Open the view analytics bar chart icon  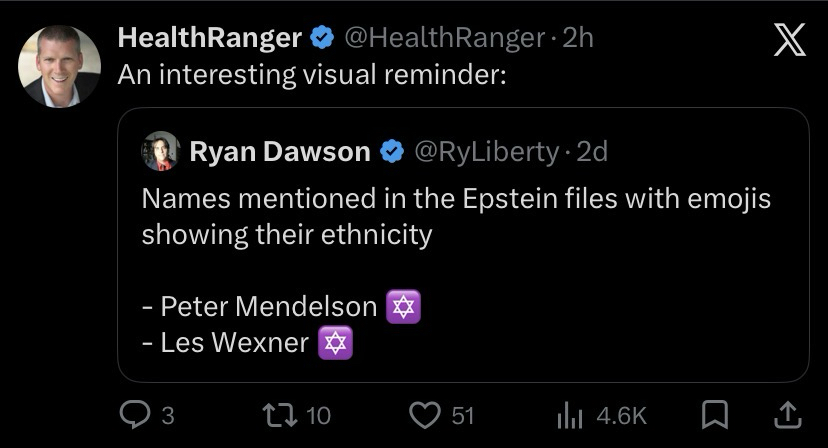click(569, 414)
